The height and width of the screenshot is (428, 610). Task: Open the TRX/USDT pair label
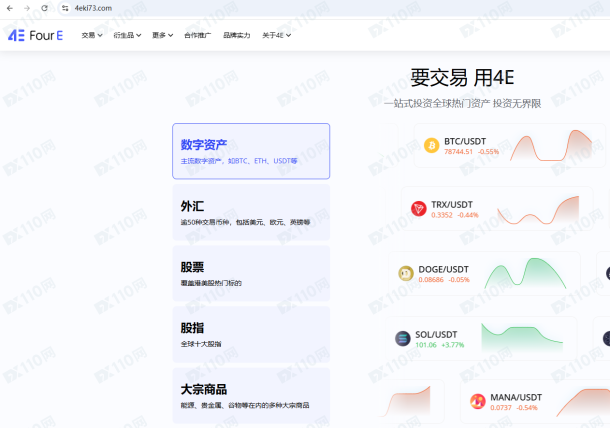452,205
